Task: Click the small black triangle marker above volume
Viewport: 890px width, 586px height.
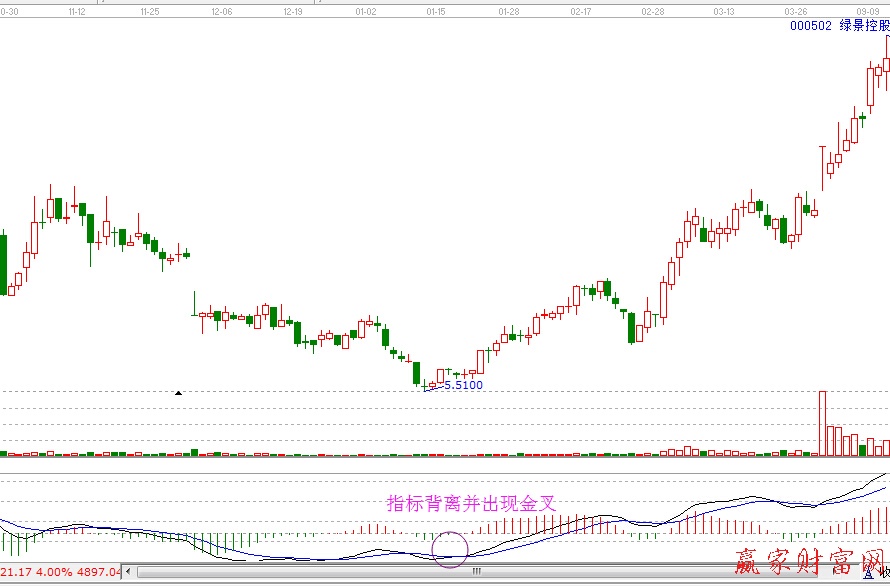Action: point(179,393)
